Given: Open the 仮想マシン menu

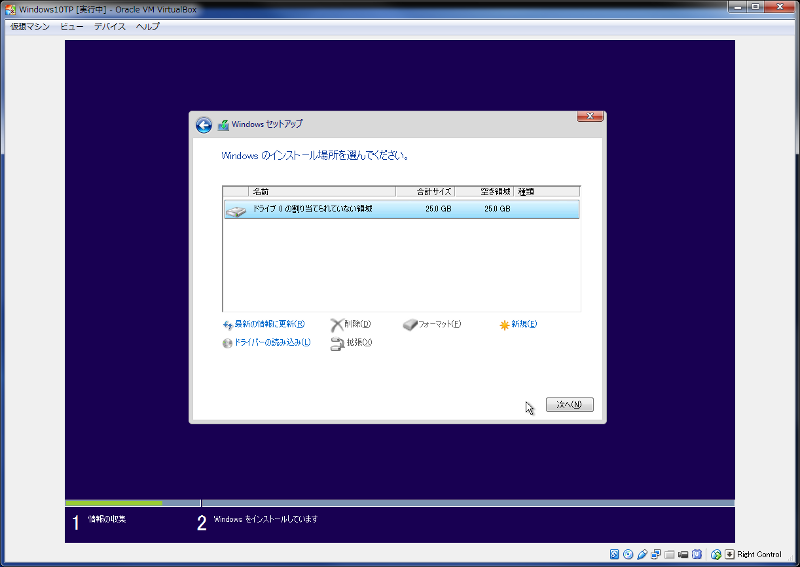Looking at the screenshot, I should coord(30,27).
